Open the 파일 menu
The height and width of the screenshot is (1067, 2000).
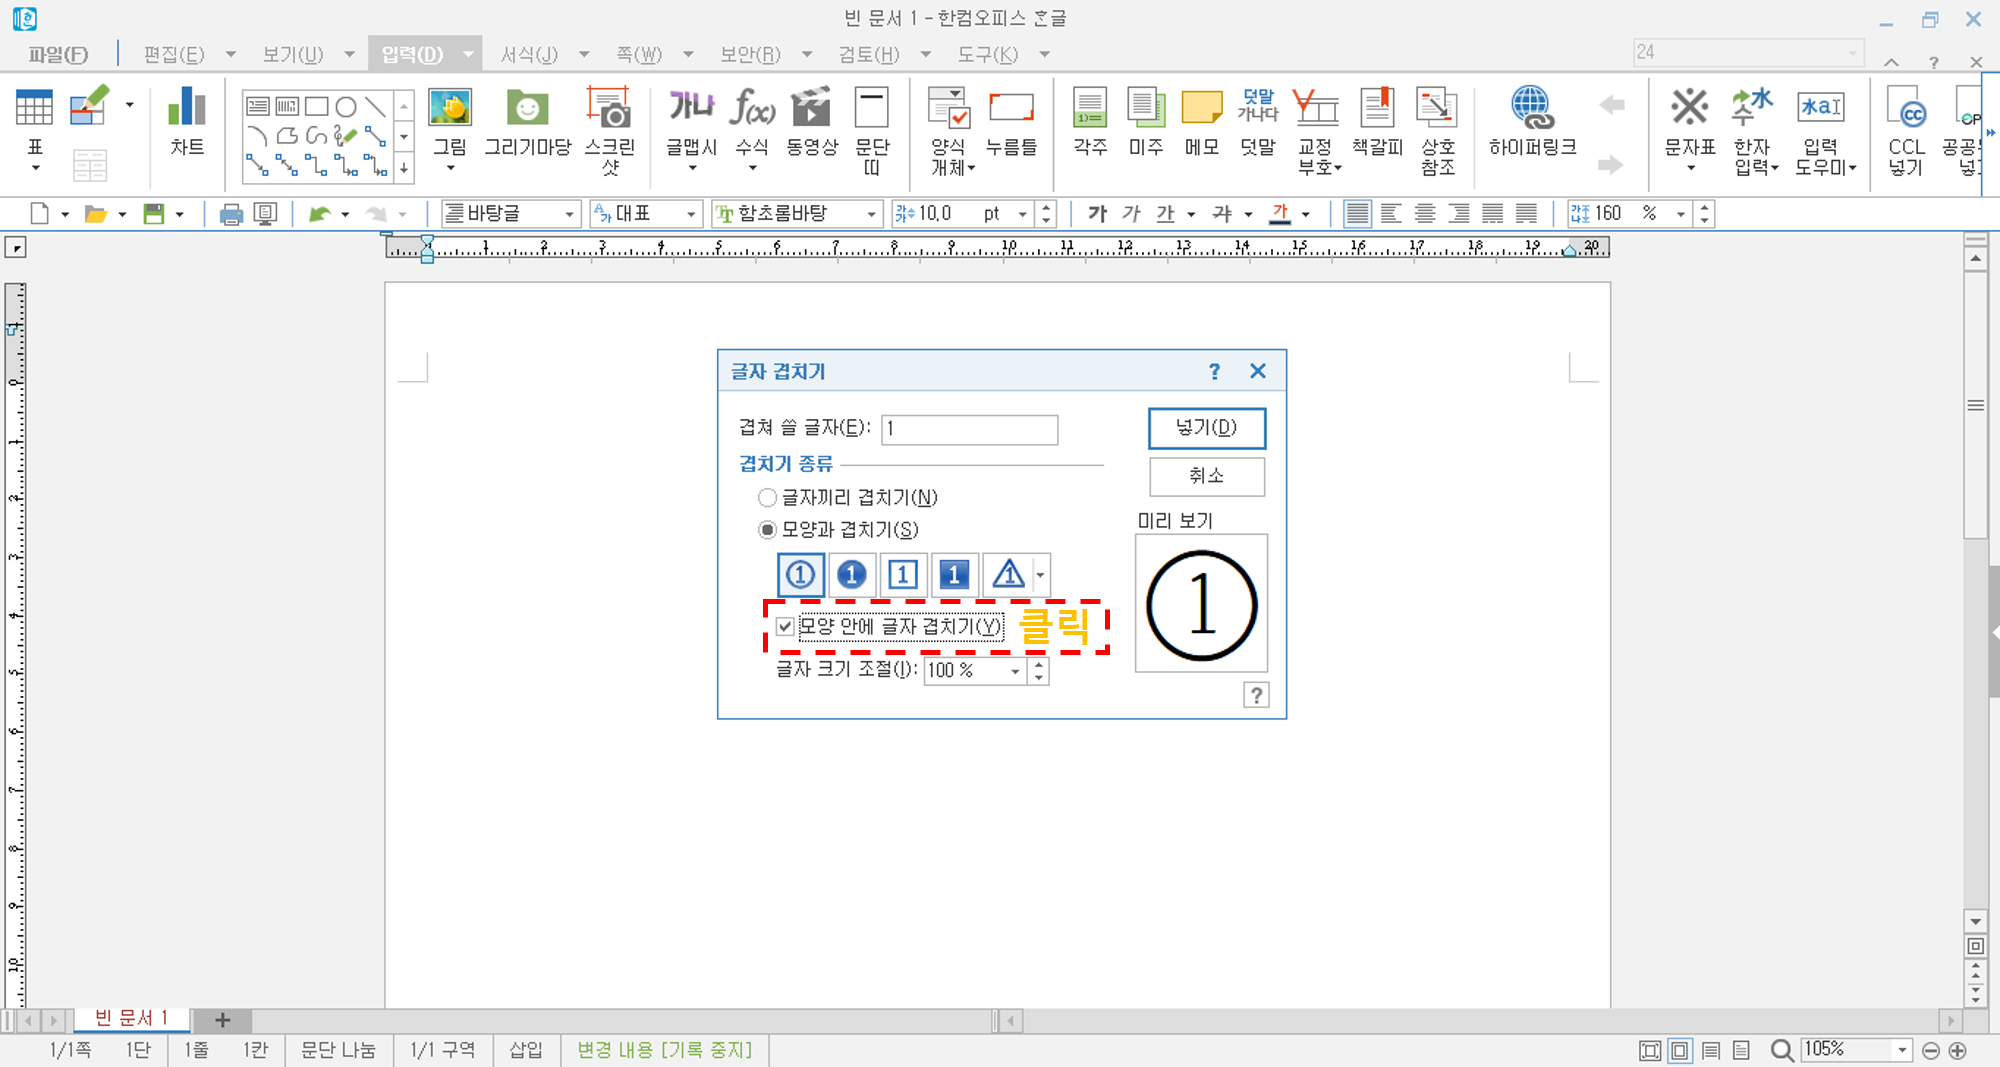click(x=58, y=54)
